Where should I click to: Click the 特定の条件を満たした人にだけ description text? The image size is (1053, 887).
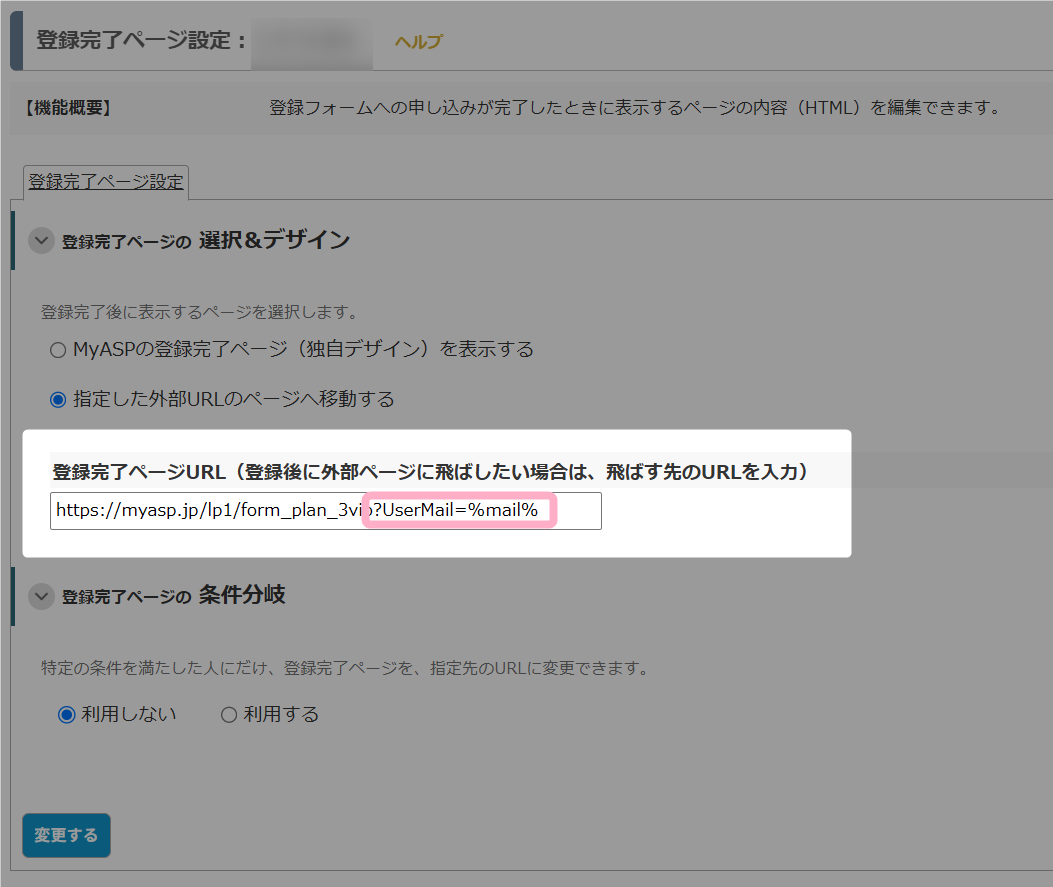pos(348,668)
